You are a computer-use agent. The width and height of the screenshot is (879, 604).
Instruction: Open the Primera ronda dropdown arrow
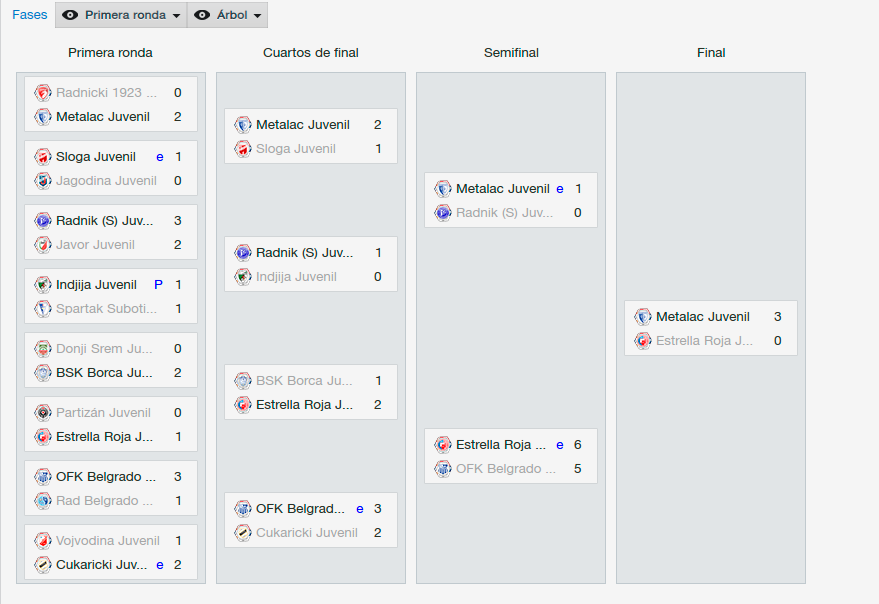tap(177, 16)
